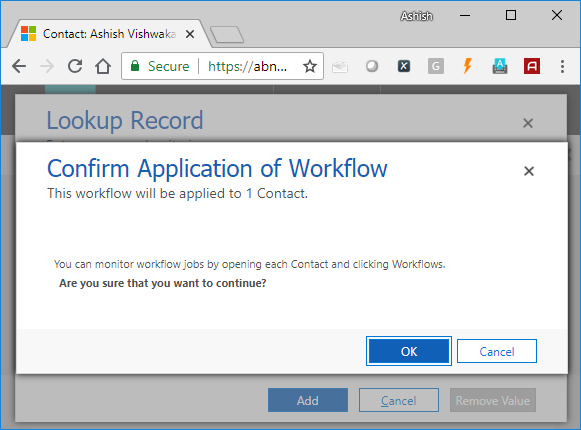The image size is (581, 430).
Task: Close the Lookup Record dialog
Action: pos(528,123)
